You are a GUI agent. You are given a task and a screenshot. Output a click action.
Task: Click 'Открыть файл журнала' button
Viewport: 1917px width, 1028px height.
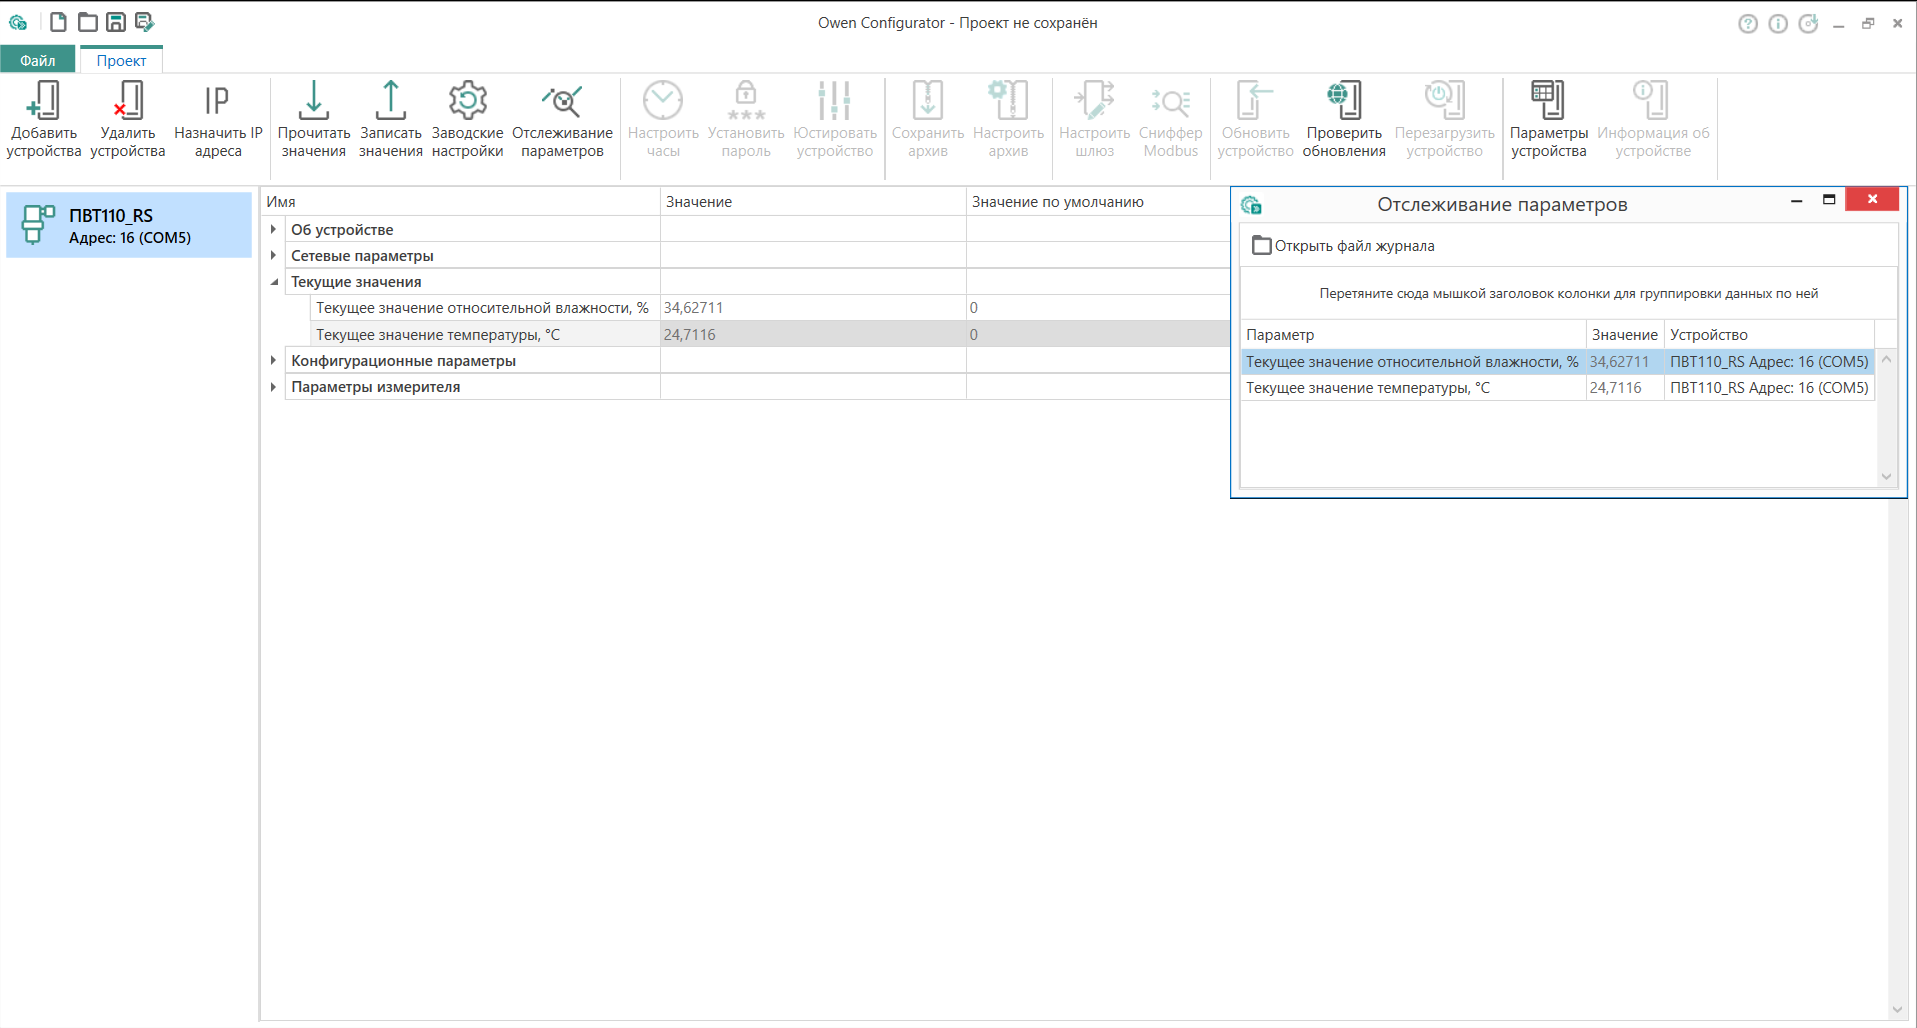[1343, 246]
